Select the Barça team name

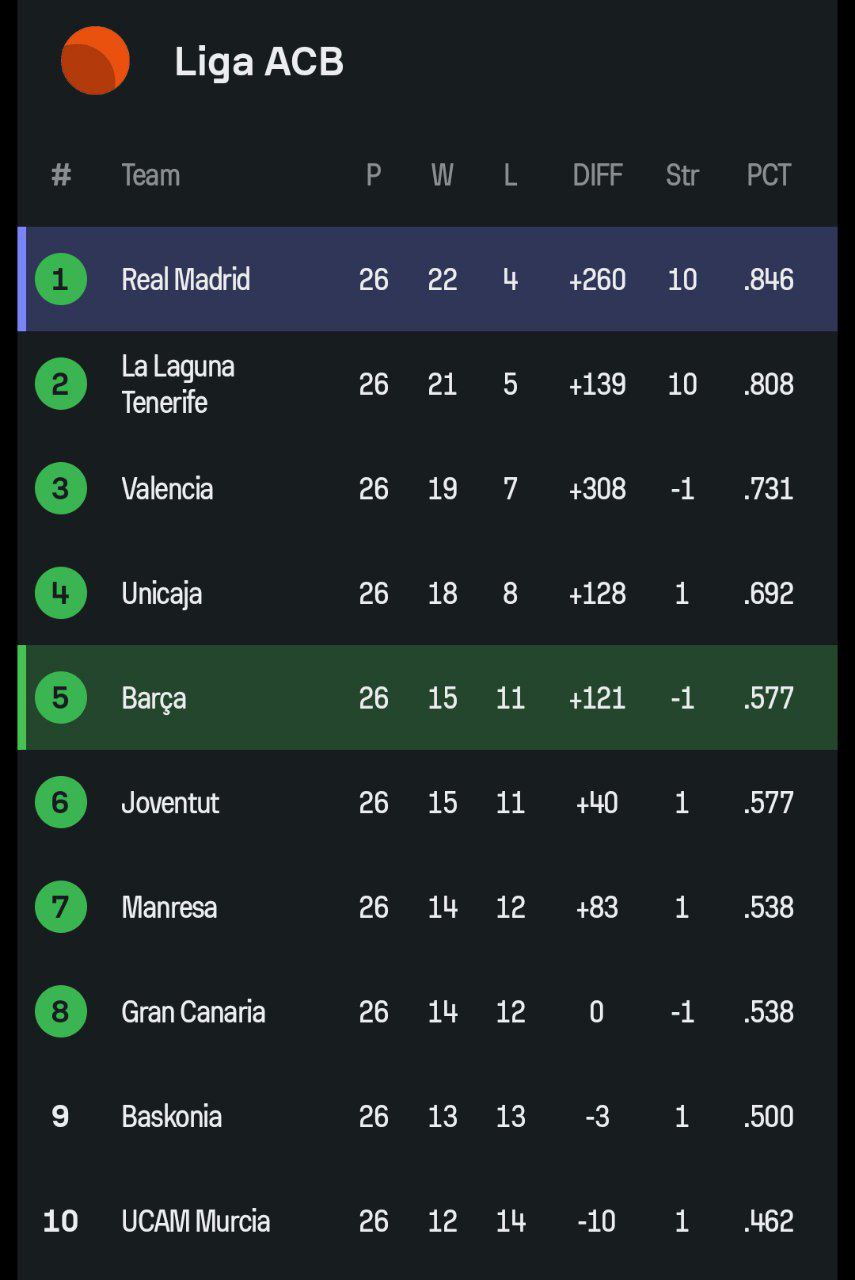coord(154,698)
